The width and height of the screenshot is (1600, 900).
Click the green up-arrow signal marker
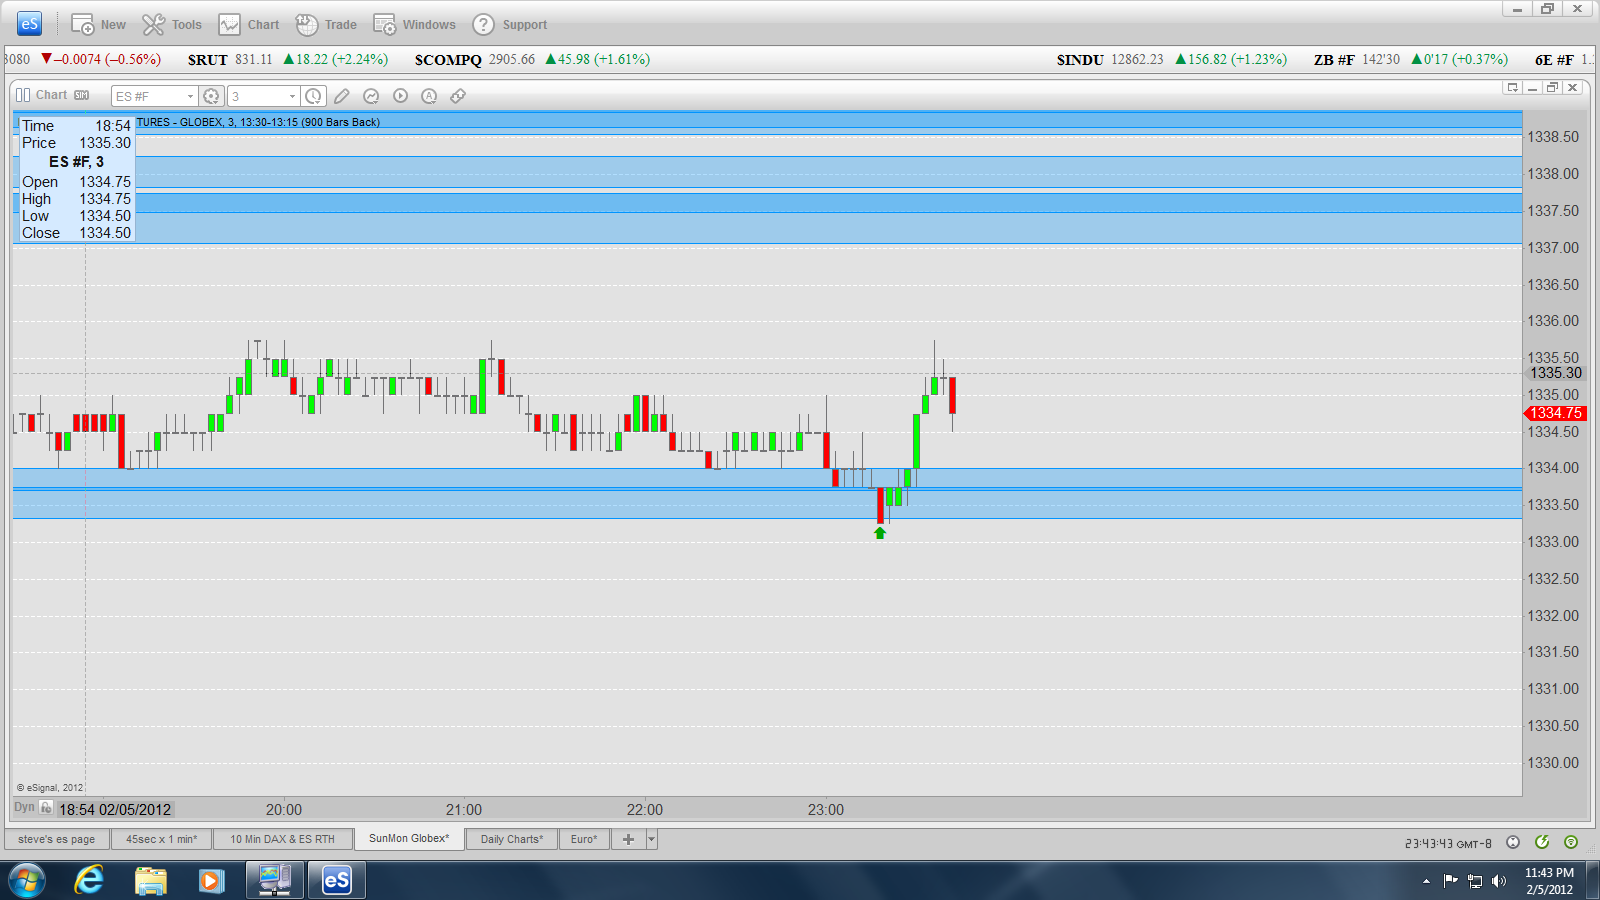pyautogui.click(x=880, y=533)
